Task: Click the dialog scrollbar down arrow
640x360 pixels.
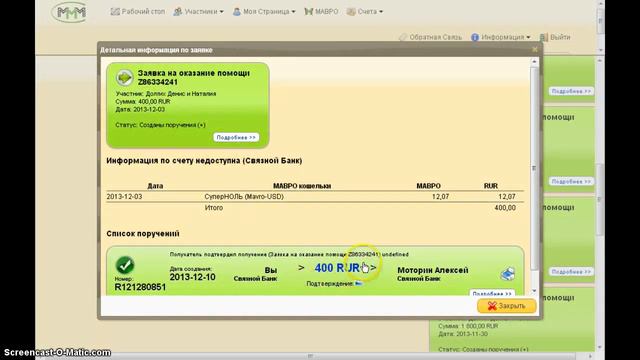Action: coord(534,291)
